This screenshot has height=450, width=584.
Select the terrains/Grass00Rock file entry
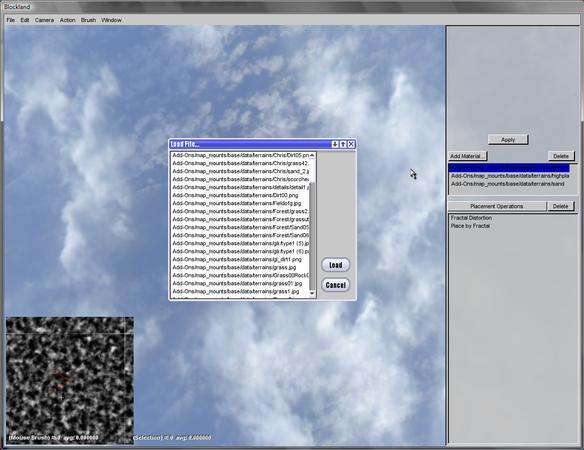pyautogui.click(x=241, y=275)
